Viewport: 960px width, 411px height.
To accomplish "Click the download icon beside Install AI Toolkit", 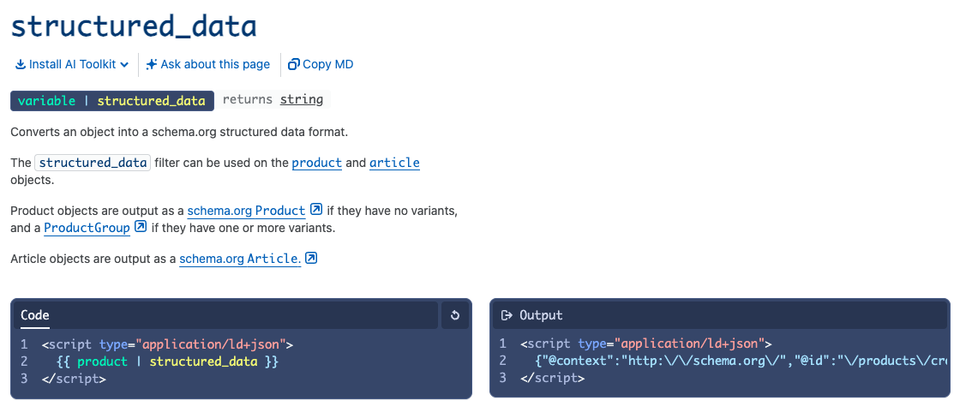I will (20, 64).
